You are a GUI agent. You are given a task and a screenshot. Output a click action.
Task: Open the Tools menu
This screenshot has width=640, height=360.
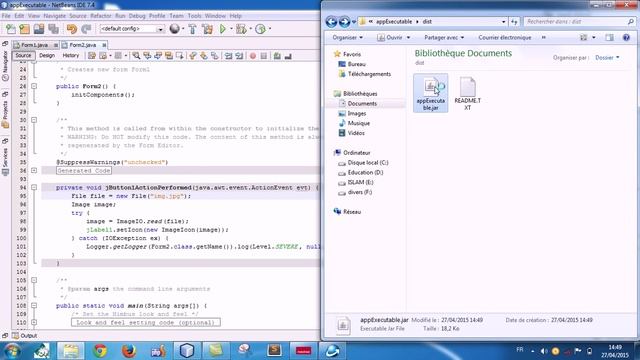(195, 16)
